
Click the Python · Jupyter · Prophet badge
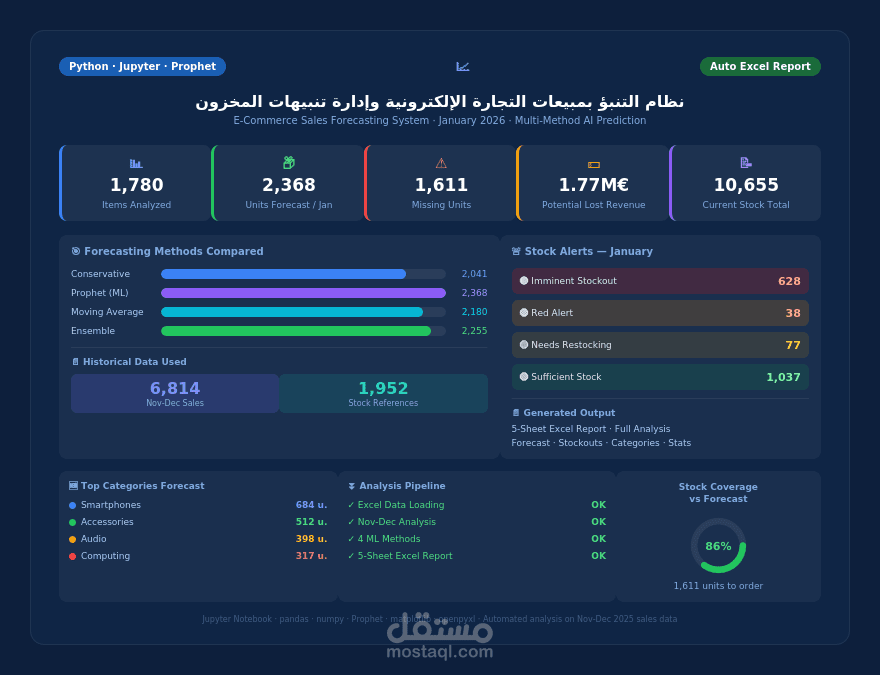[x=143, y=66]
